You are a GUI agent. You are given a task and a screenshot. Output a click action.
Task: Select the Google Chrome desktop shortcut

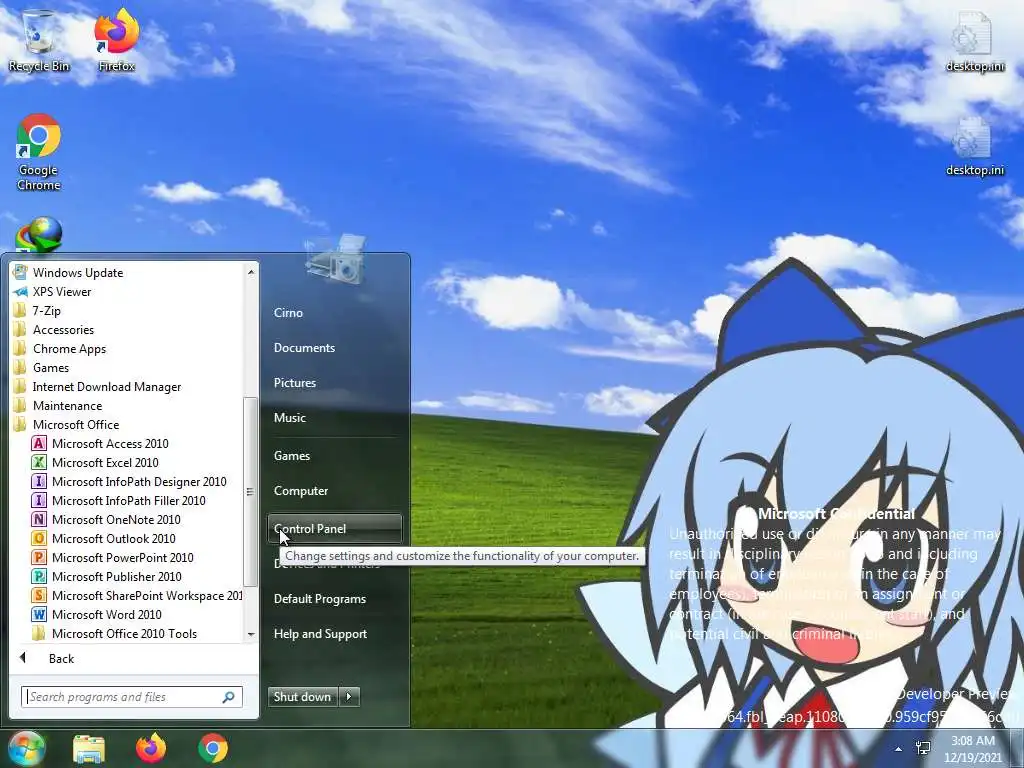pyautogui.click(x=39, y=152)
